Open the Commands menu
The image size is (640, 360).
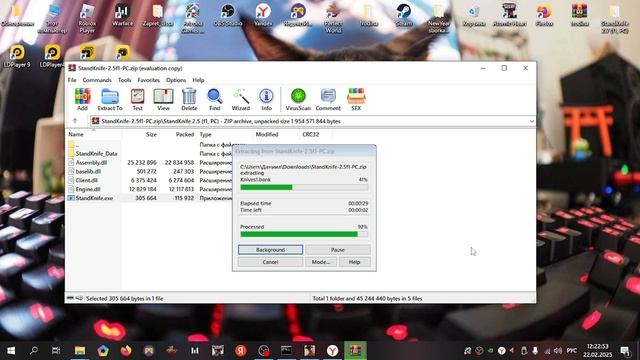coord(97,80)
